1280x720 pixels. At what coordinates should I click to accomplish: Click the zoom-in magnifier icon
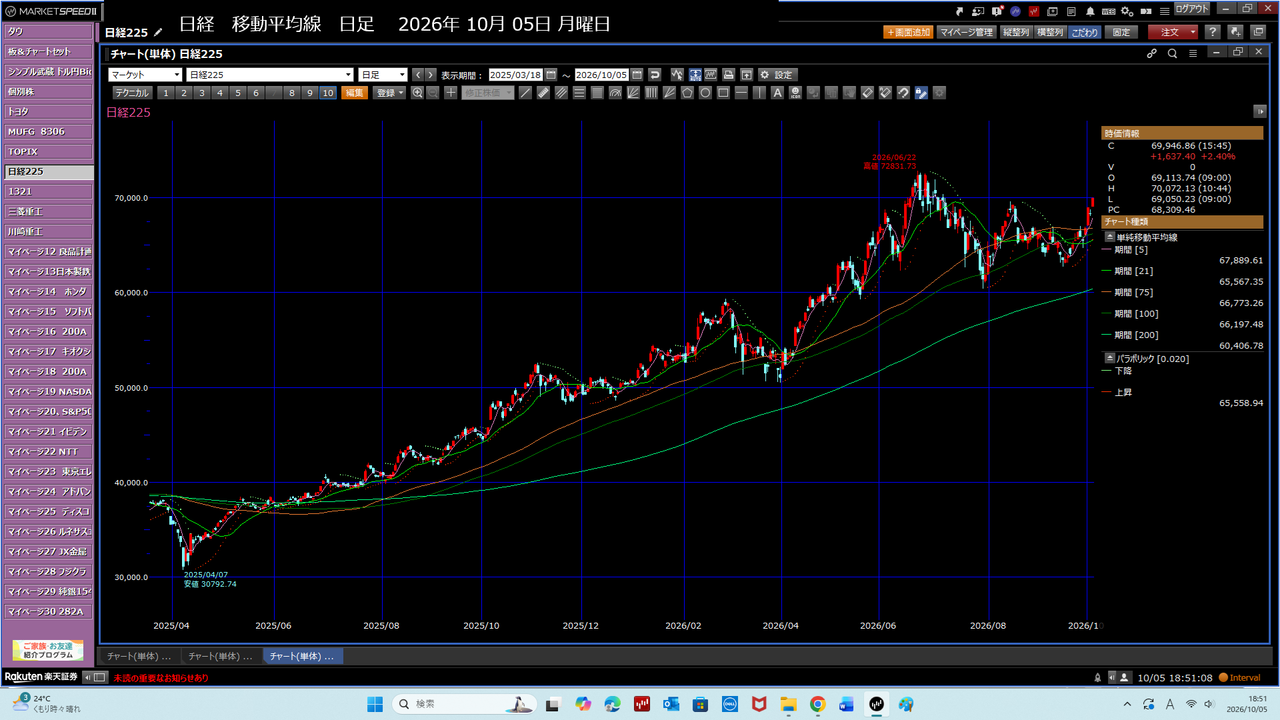[417, 93]
